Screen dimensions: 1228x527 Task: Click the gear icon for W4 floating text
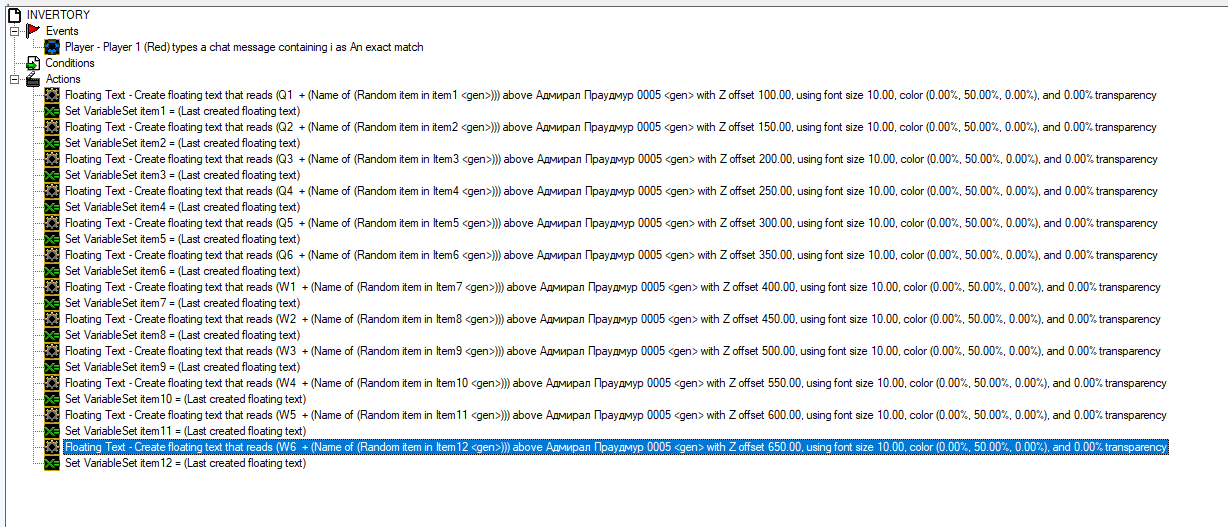coord(52,383)
